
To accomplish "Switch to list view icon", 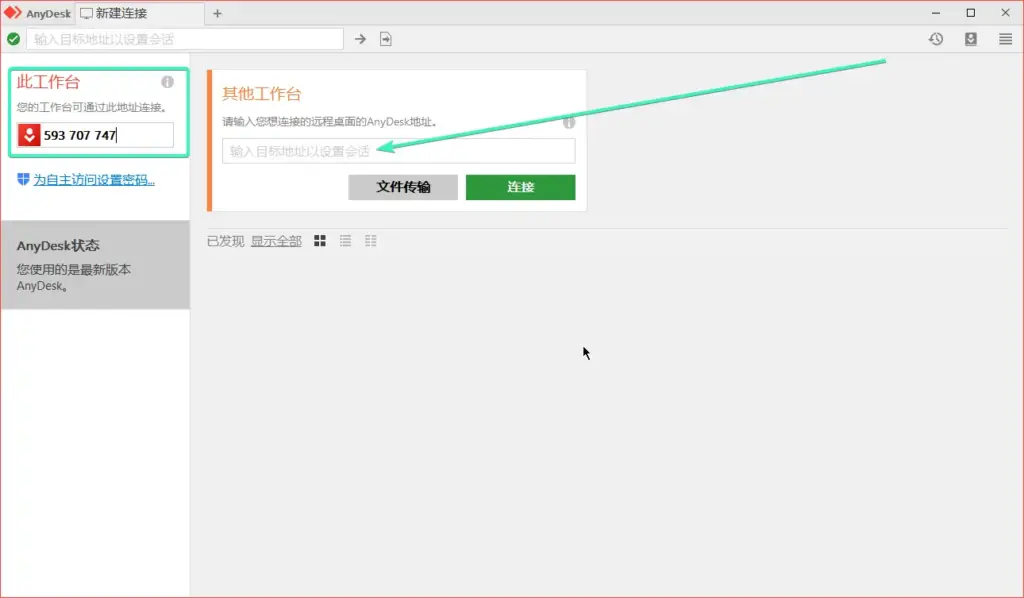I will (345, 240).
